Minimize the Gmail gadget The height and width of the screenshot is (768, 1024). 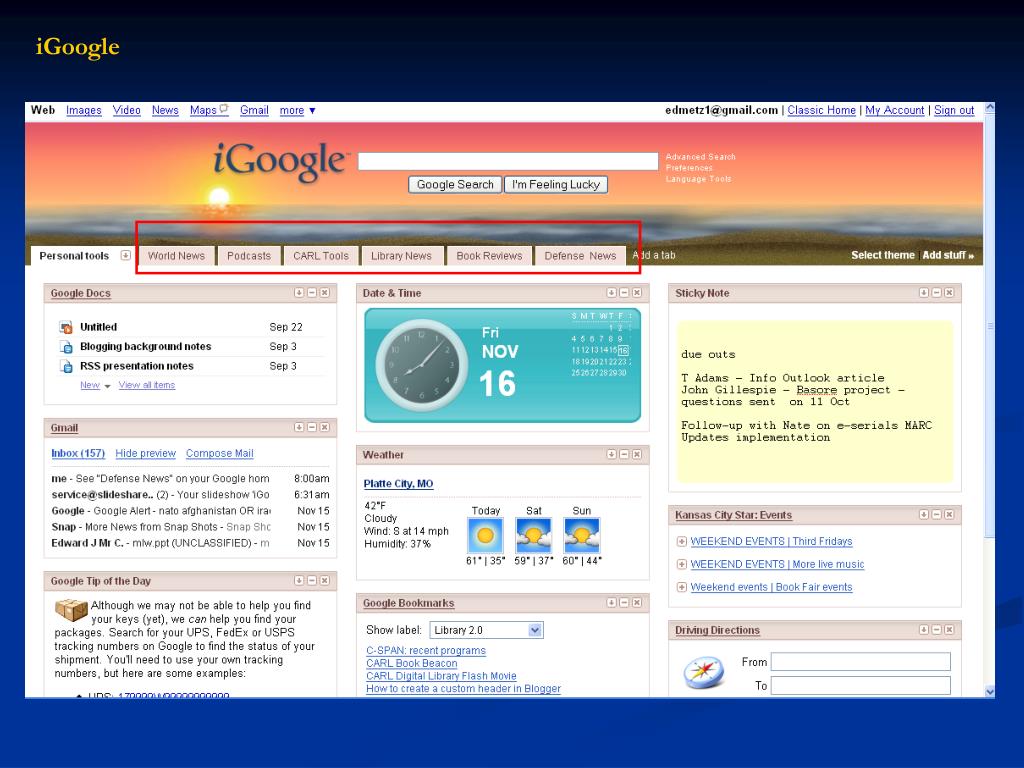[x=312, y=427]
